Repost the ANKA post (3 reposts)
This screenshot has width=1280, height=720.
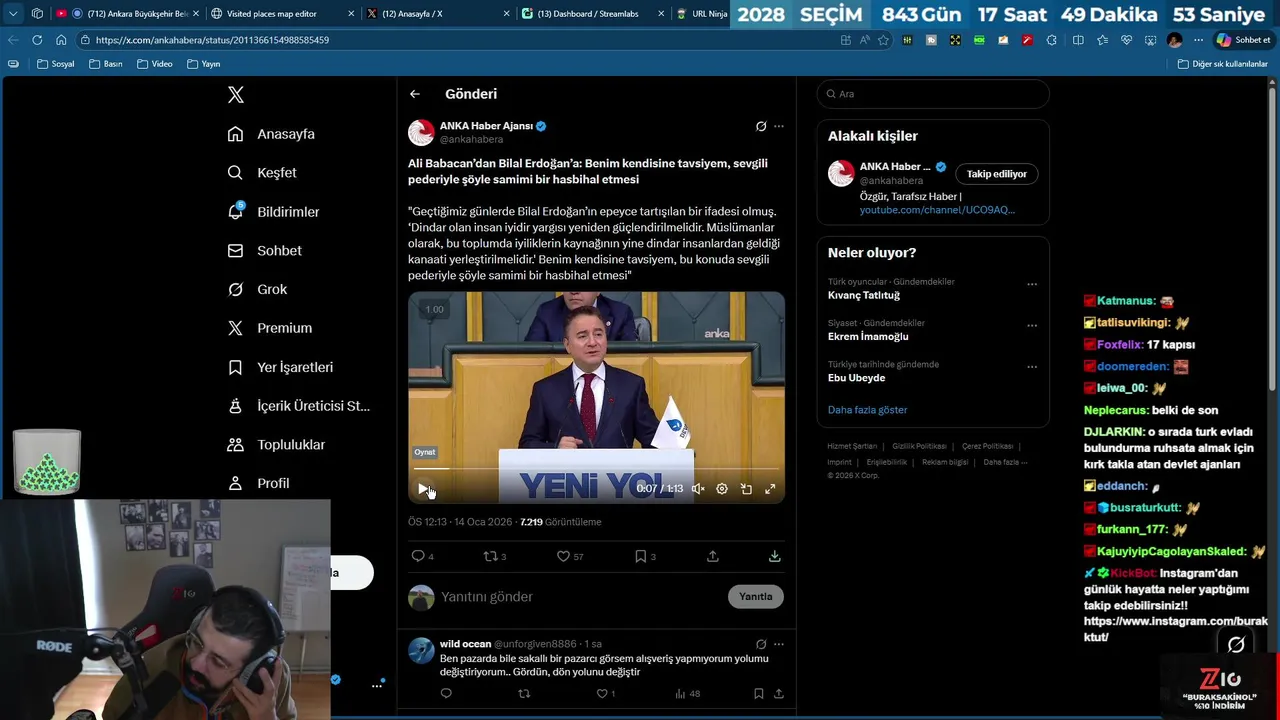pyautogui.click(x=495, y=556)
